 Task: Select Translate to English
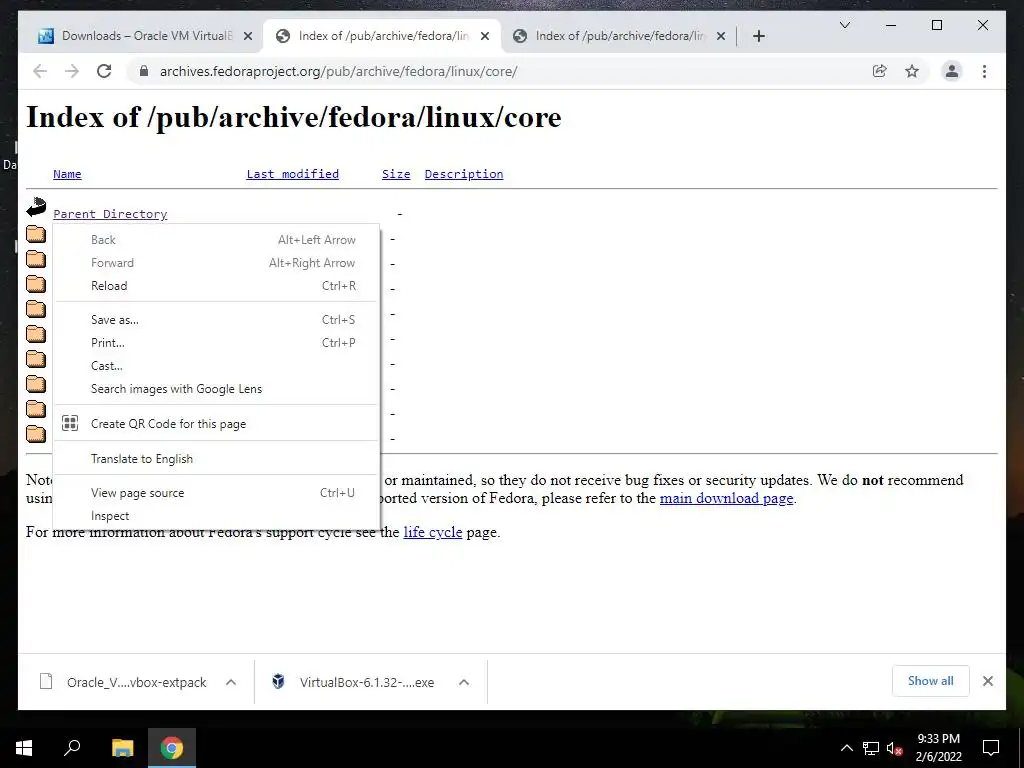tap(216, 458)
